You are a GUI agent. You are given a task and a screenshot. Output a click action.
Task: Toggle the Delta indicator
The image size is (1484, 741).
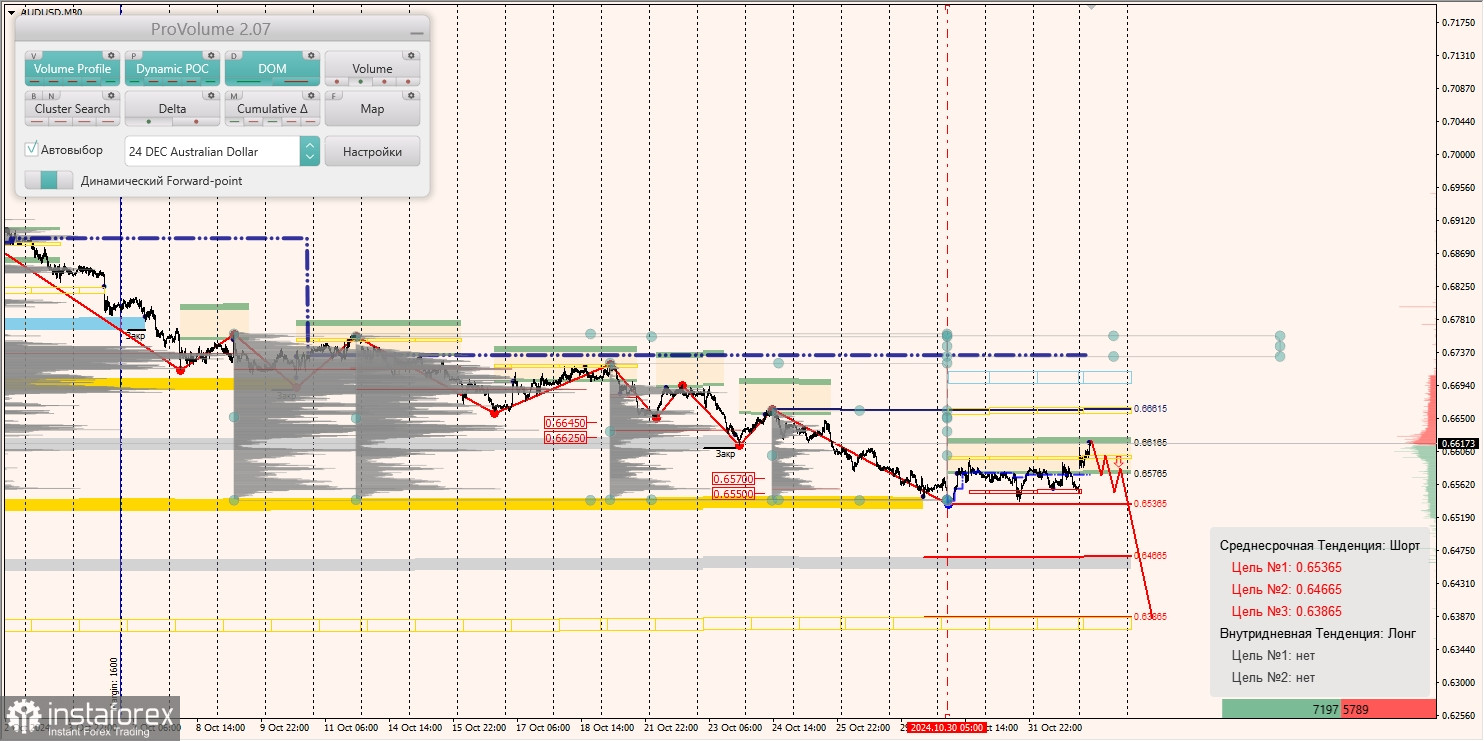pos(172,109)
